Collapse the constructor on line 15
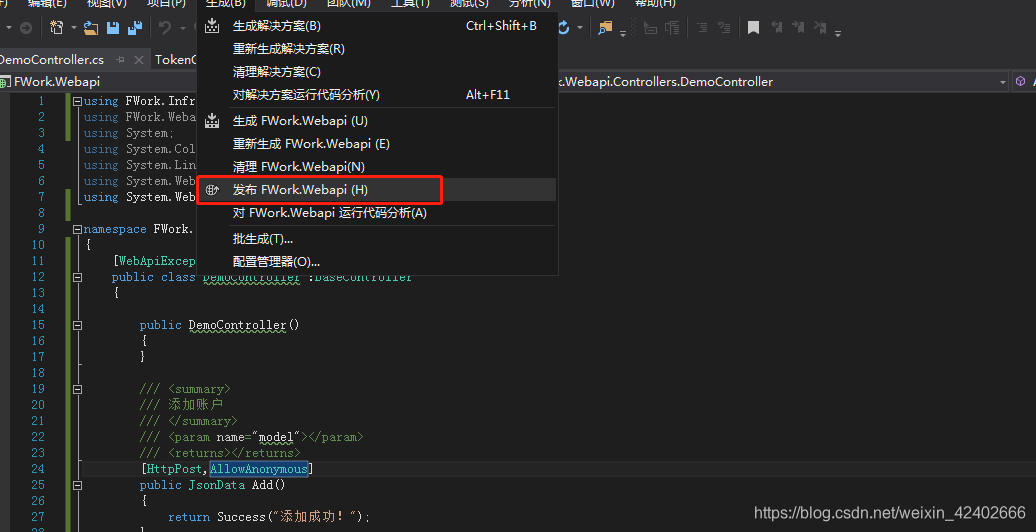This screenshot has height=532, width=1036. pos(77,325)
